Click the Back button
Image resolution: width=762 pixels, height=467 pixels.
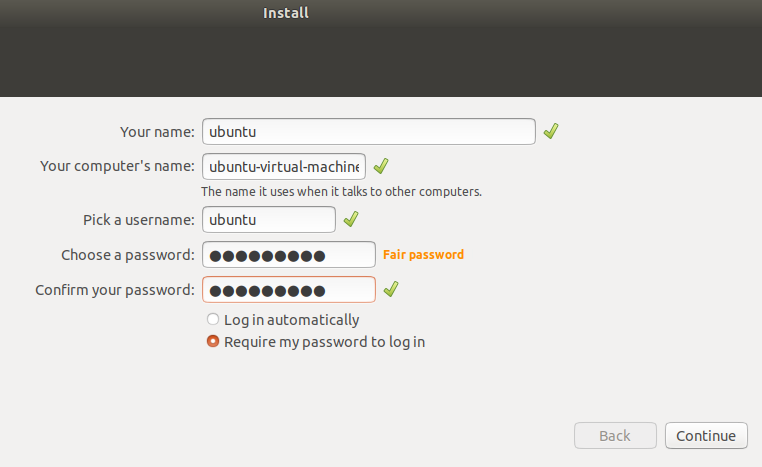point(615,435)
